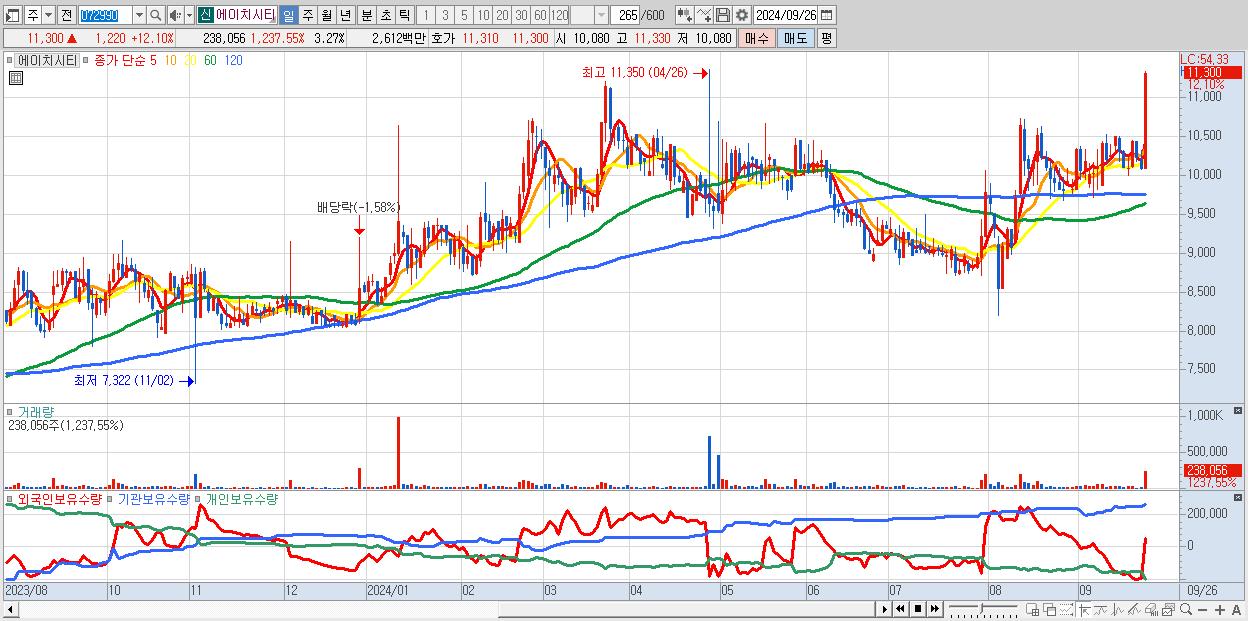Open the dropdown right of interval 120
Image resolution: width=1248 pixels, height=621 pixels.
601,15
